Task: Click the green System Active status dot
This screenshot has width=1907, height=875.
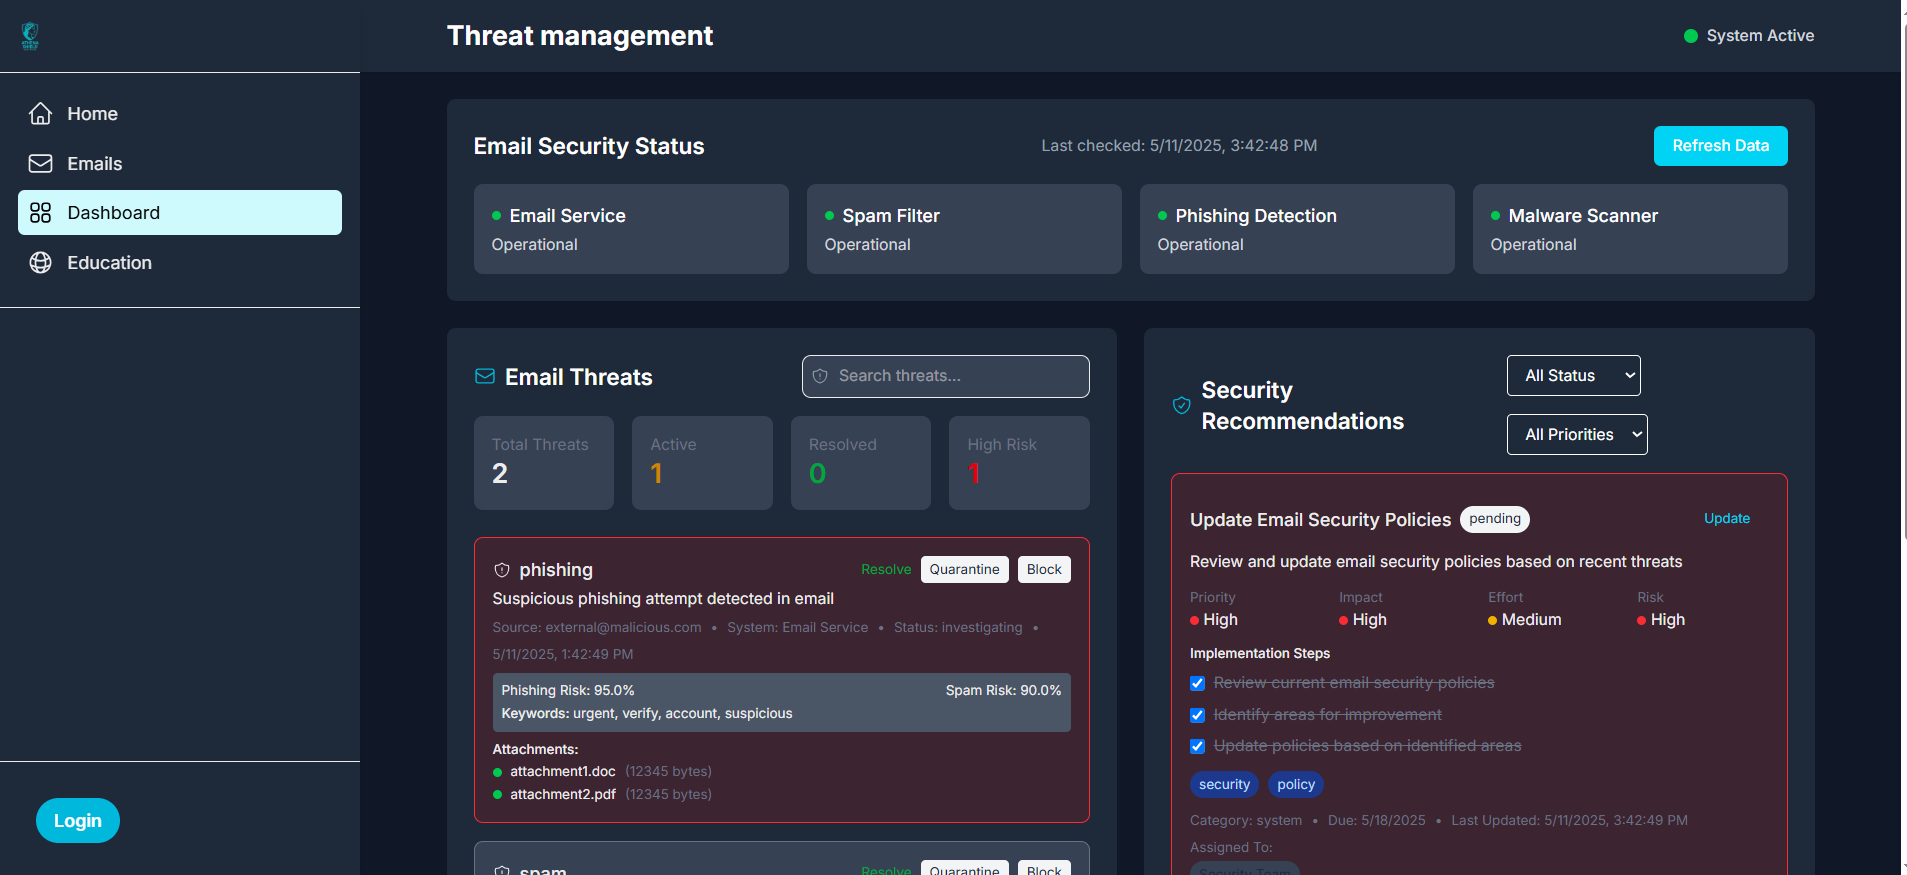Action: [x=1690, y=36]
